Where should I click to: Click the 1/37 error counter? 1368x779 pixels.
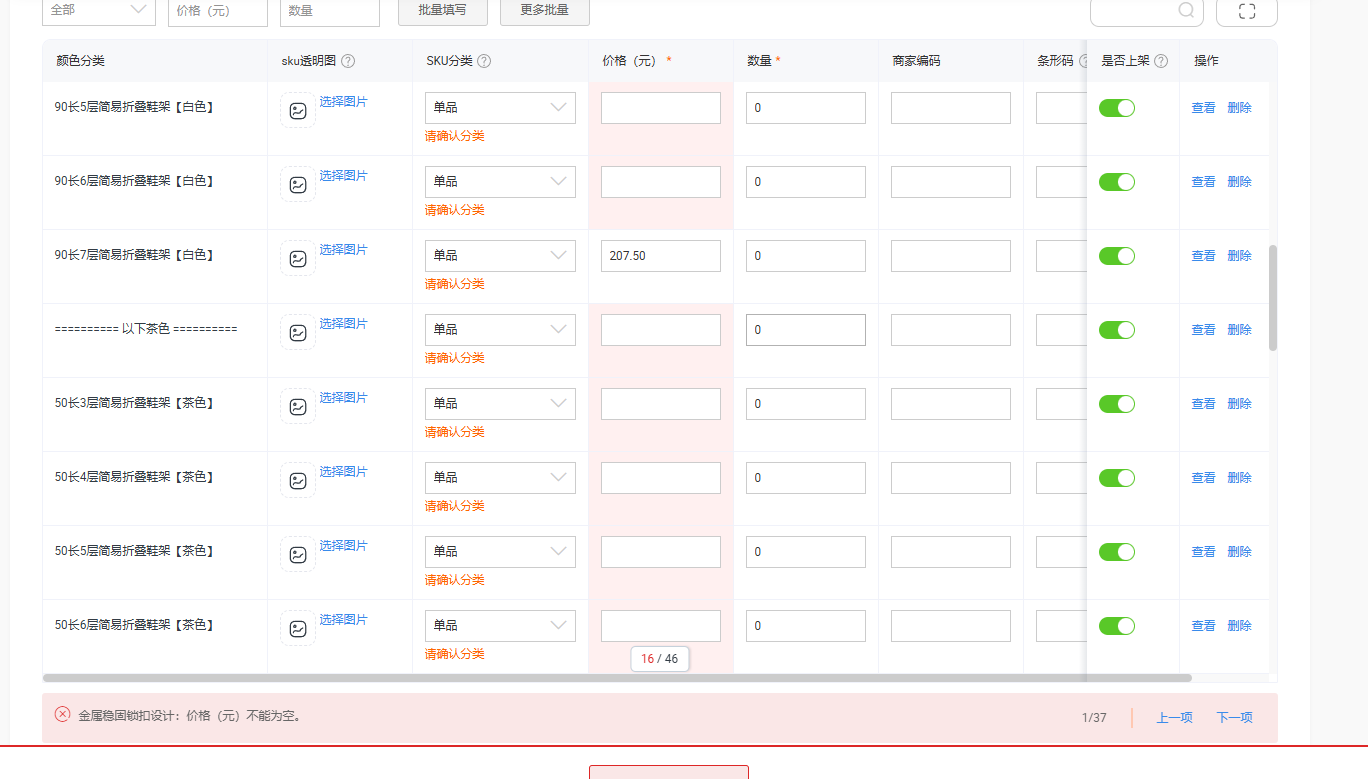pos(1094,718)
